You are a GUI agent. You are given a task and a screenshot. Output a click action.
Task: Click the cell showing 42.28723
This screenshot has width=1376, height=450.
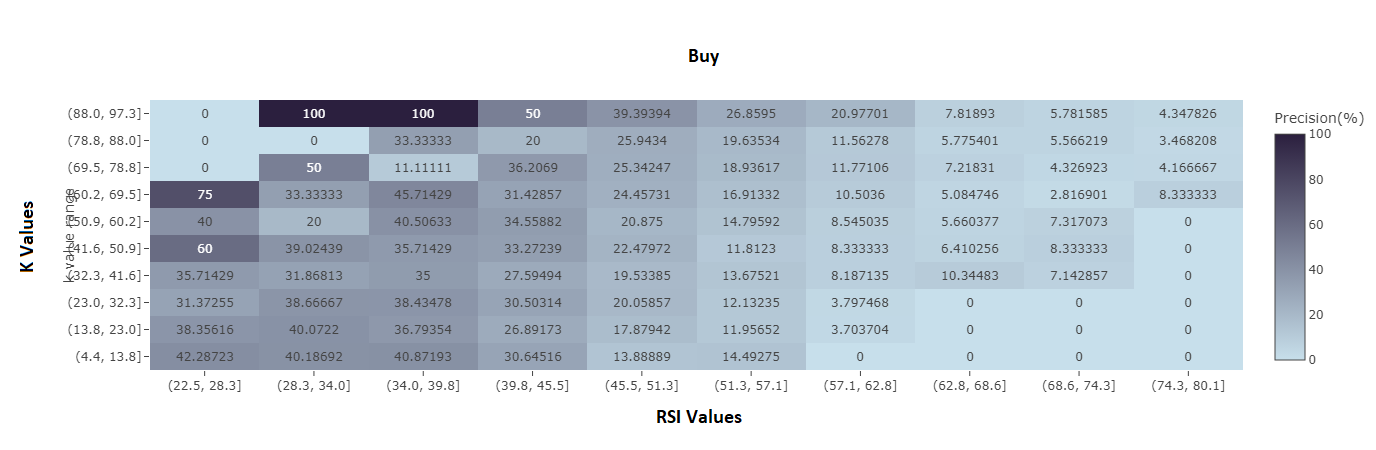point(205,356)
